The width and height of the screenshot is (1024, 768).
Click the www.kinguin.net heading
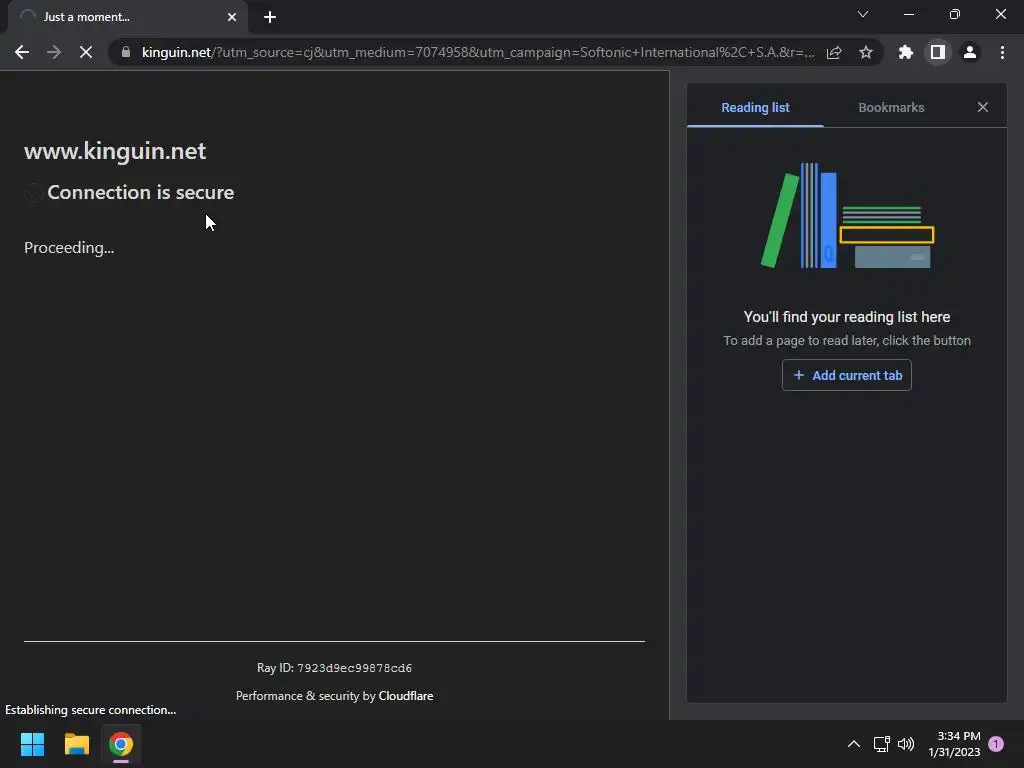pyautogui.click(x=115, y=151)
